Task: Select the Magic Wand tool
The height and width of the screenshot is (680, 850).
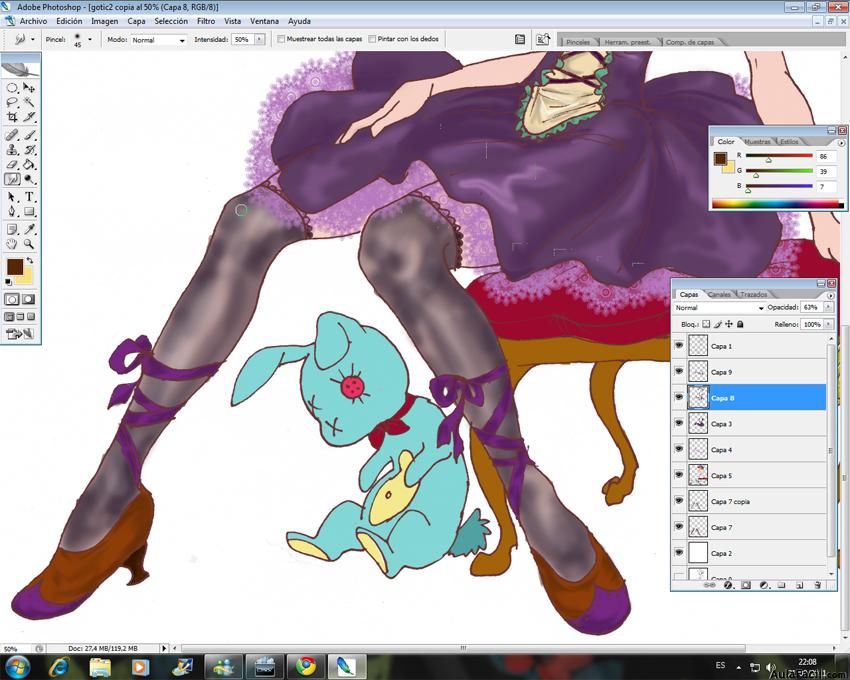Action: (29, 102)
